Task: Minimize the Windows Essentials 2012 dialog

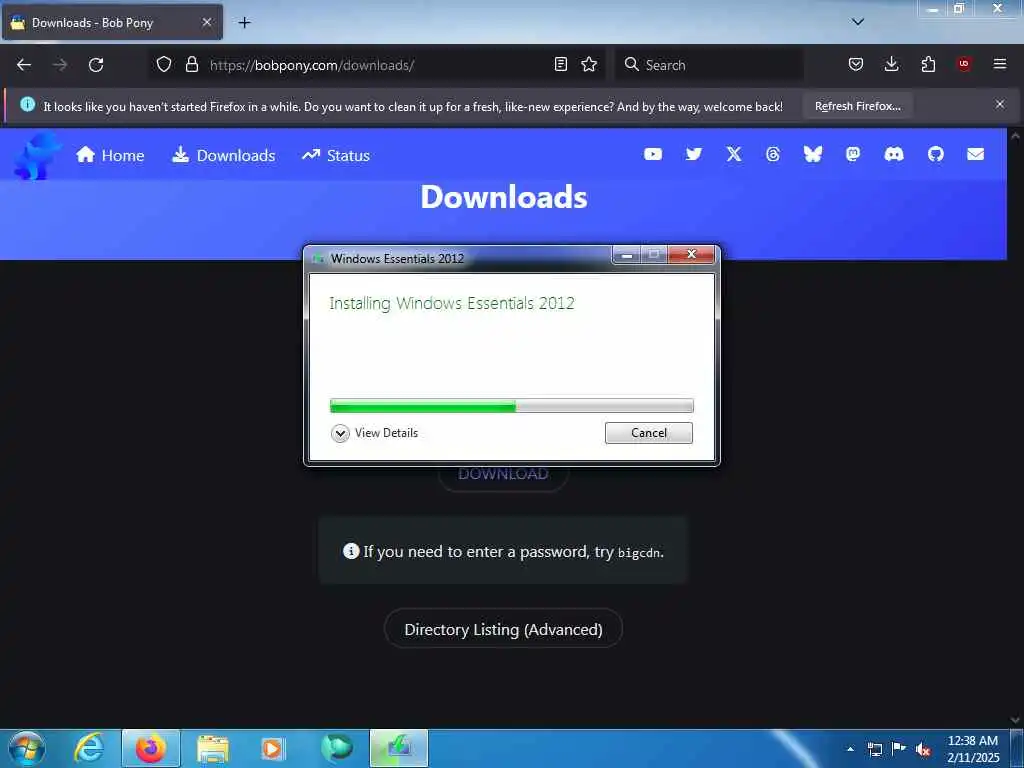Action: (627, 255)
